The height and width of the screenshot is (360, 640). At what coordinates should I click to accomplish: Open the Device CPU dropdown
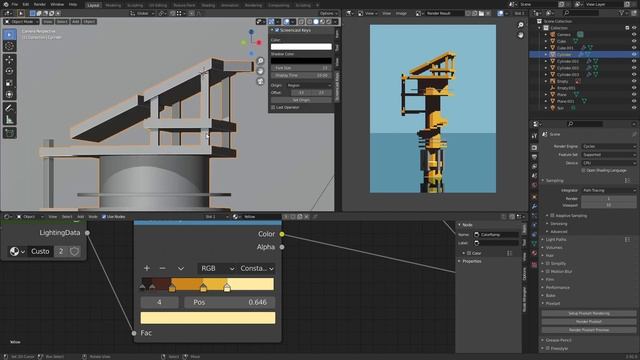pyautogui.click(x=609, y=163)
